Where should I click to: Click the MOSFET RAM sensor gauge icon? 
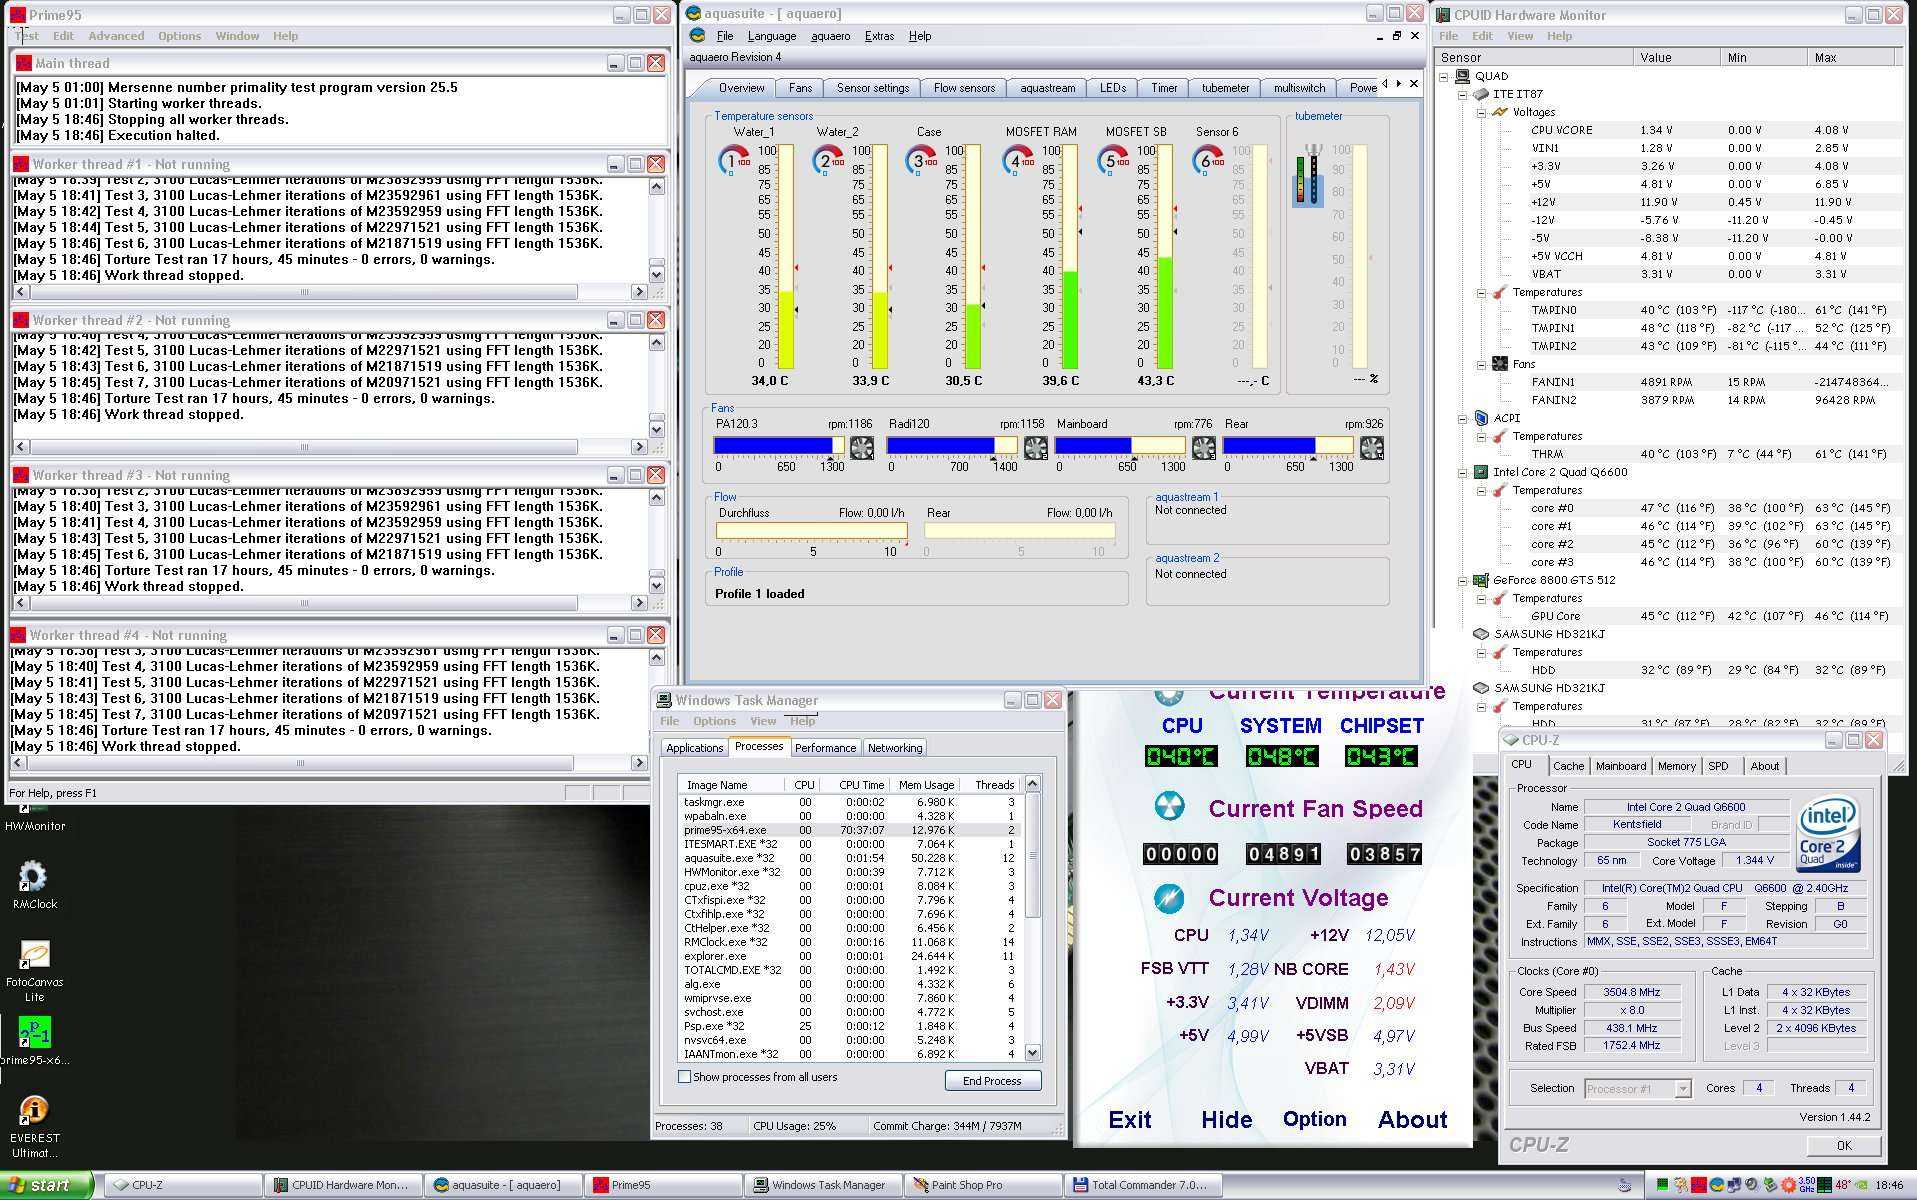tap(1018, 160)
